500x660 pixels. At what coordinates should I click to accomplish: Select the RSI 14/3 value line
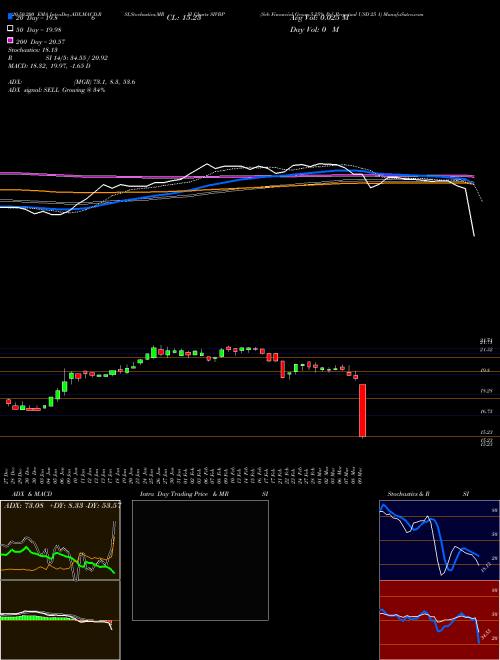[x=58, y=58]
